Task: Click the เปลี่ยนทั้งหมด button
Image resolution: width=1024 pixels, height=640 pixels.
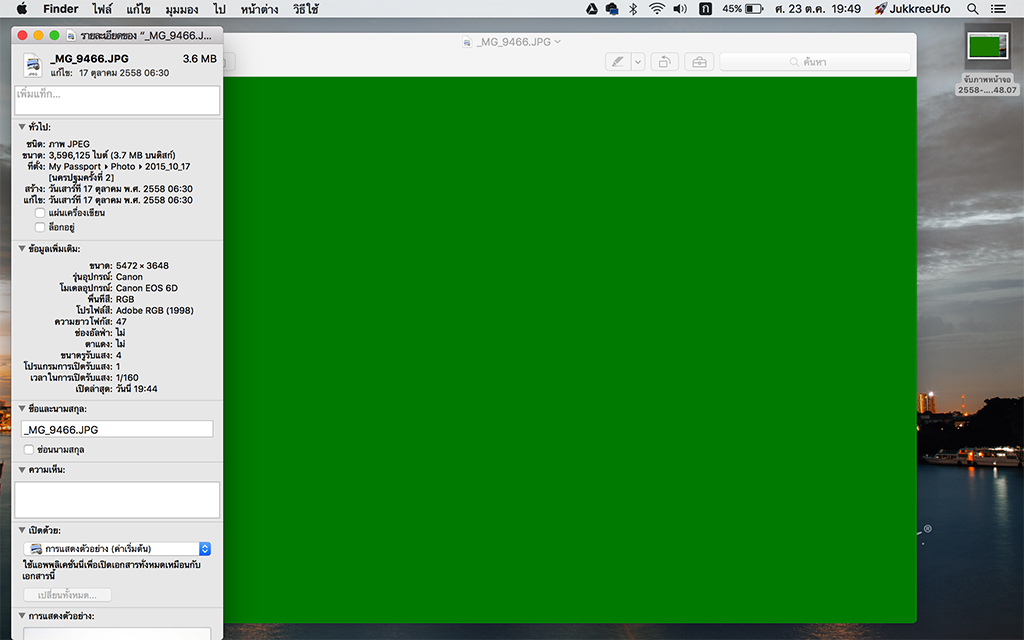Action: click(x=67, y=595)
